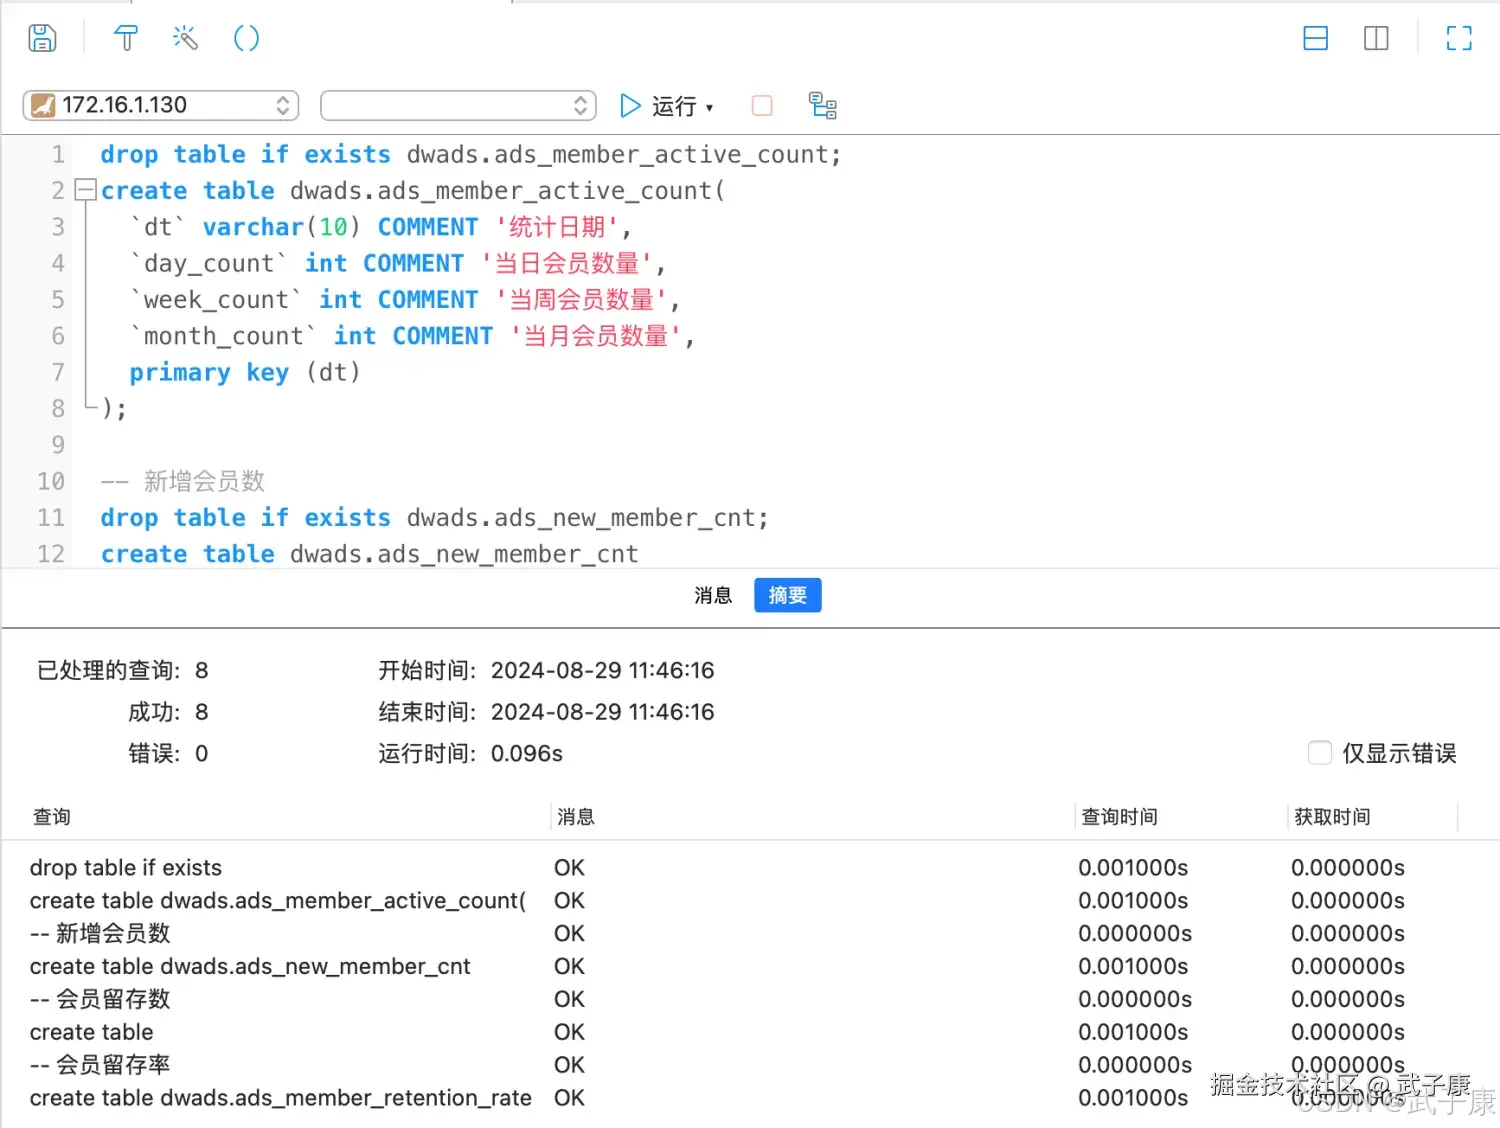Click the magic wand code snippet icon
Image resolution: width=1500 pixels, height=1128 pixels.
pyautogui.click(x=185, y=38)
